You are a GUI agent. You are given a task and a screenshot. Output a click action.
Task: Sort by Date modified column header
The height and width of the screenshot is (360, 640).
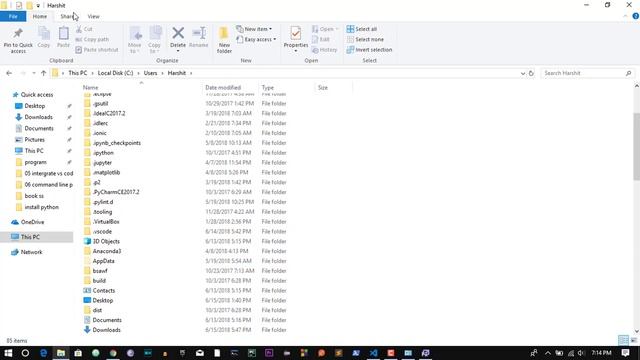coord(223,87)
